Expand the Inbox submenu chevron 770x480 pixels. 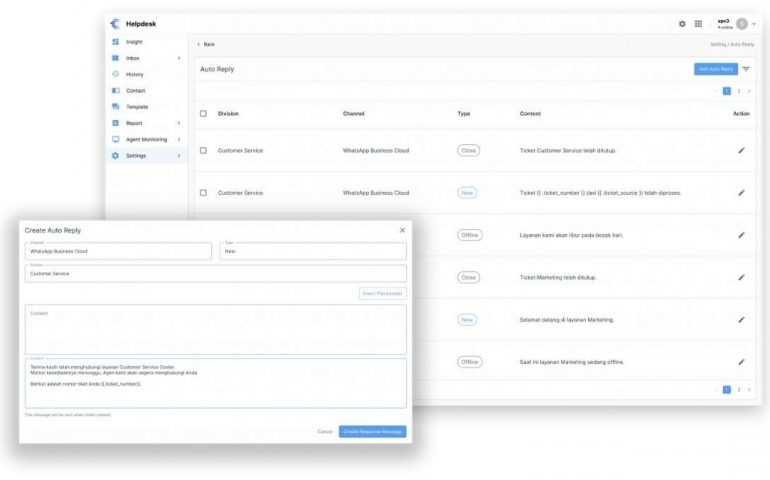point(179,58)
